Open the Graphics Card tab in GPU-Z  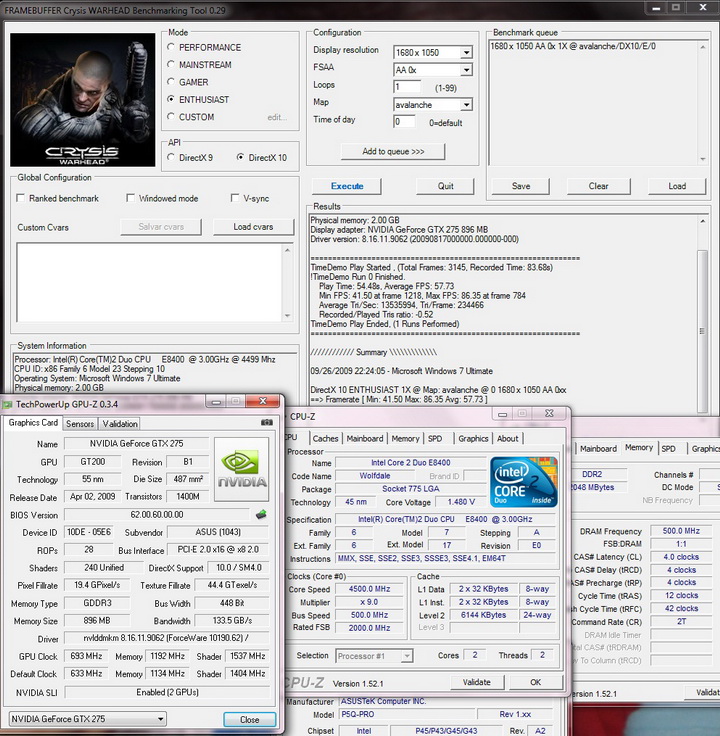33,422
